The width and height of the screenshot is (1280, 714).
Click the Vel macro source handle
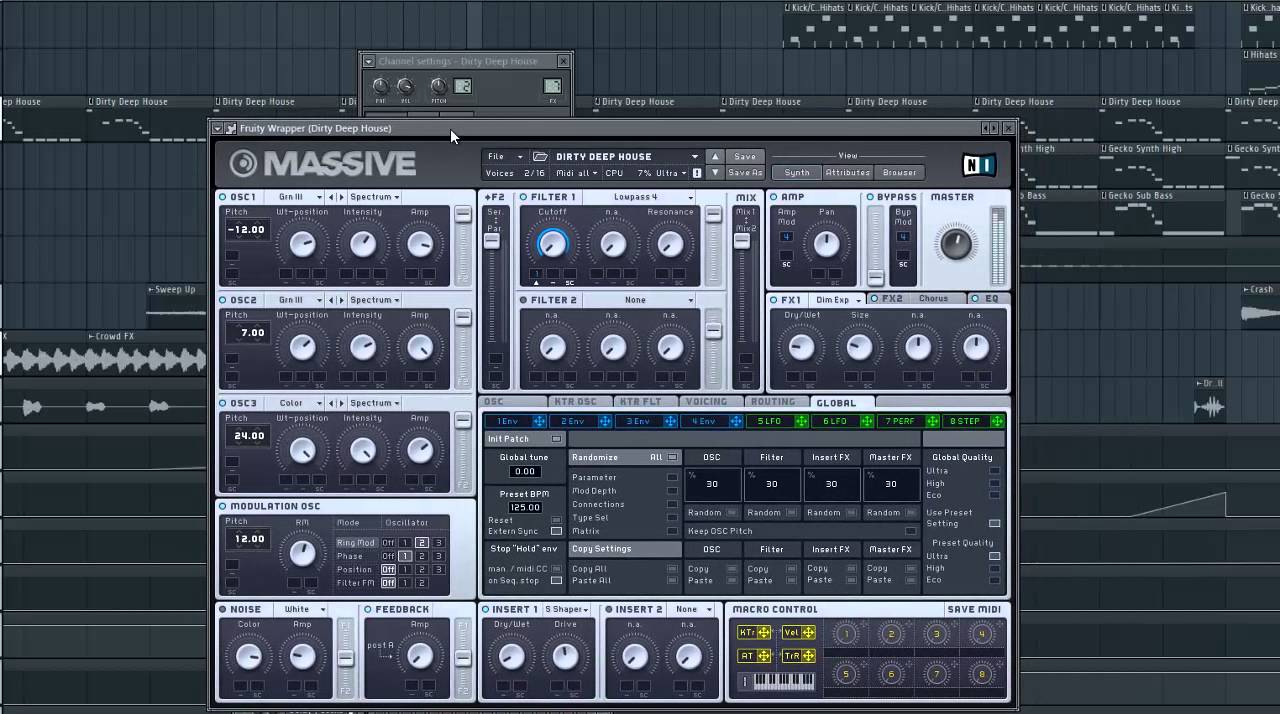(x=808, y=632)
